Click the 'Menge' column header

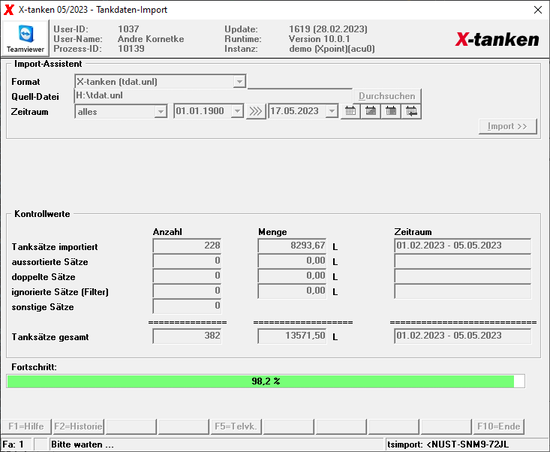(x=273, y=232)
